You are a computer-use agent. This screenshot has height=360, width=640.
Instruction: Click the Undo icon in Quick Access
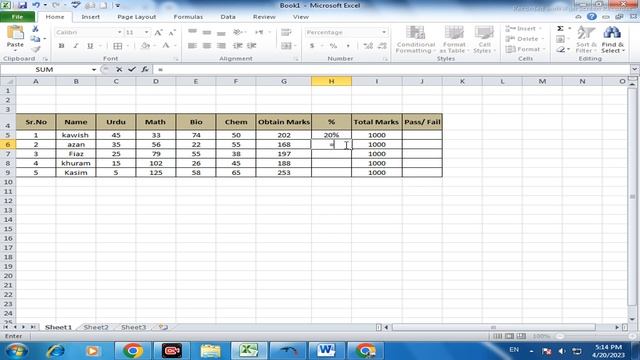(36, 5)
